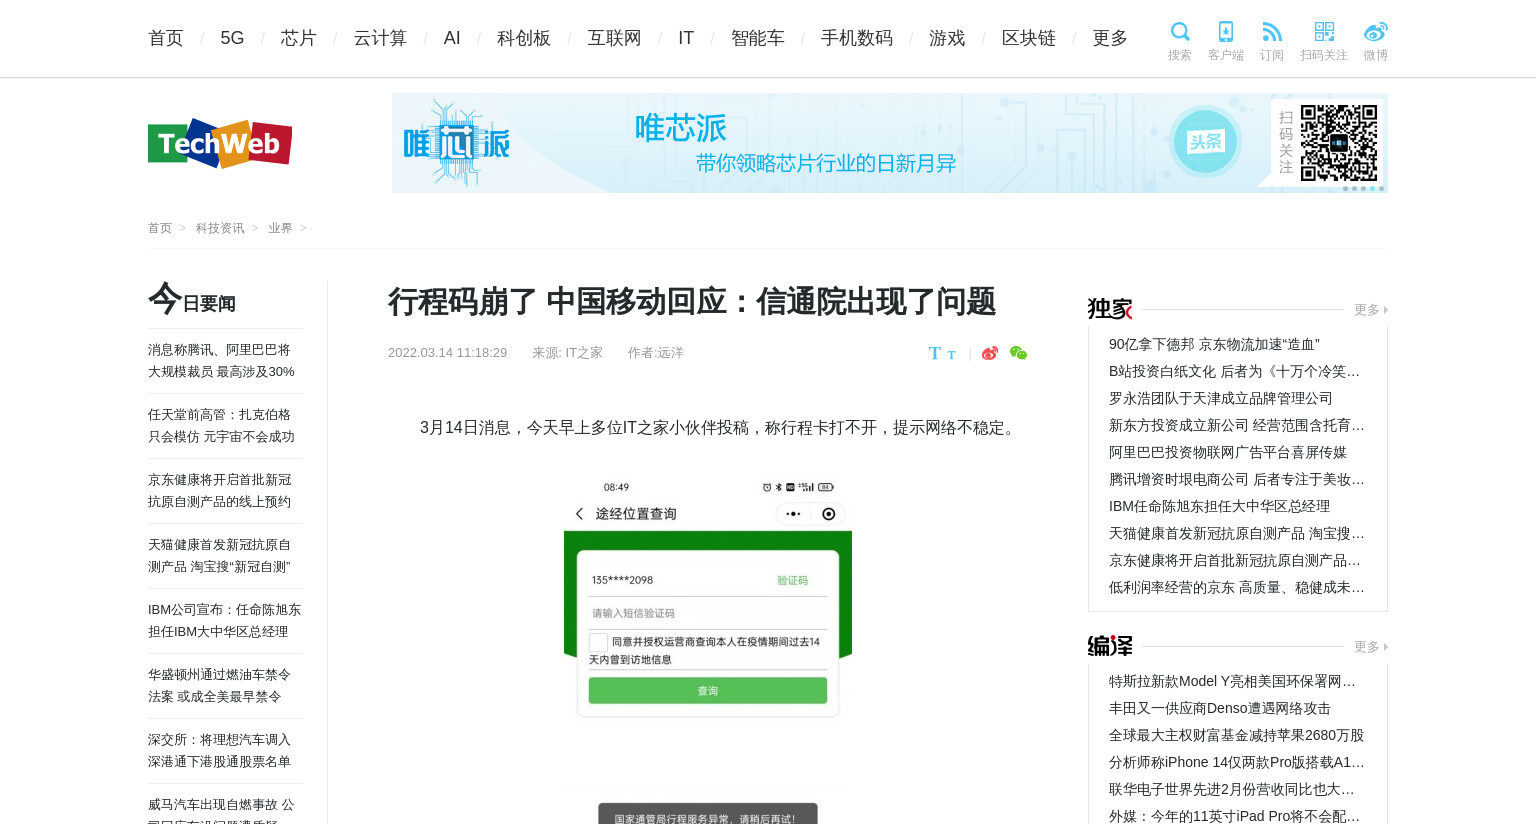Open 联华电子世界先进2月份营收 article
1536x824 pixels.
point(1232,789)
